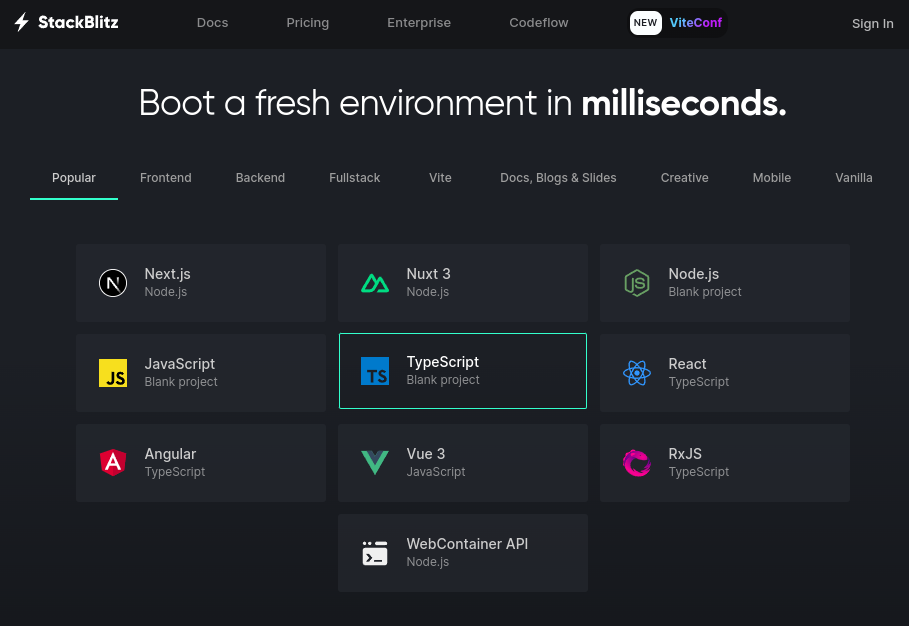Click the StackBlitz lightning bolt logo icon
The image size is (909, 626).
tap(21, 22)
